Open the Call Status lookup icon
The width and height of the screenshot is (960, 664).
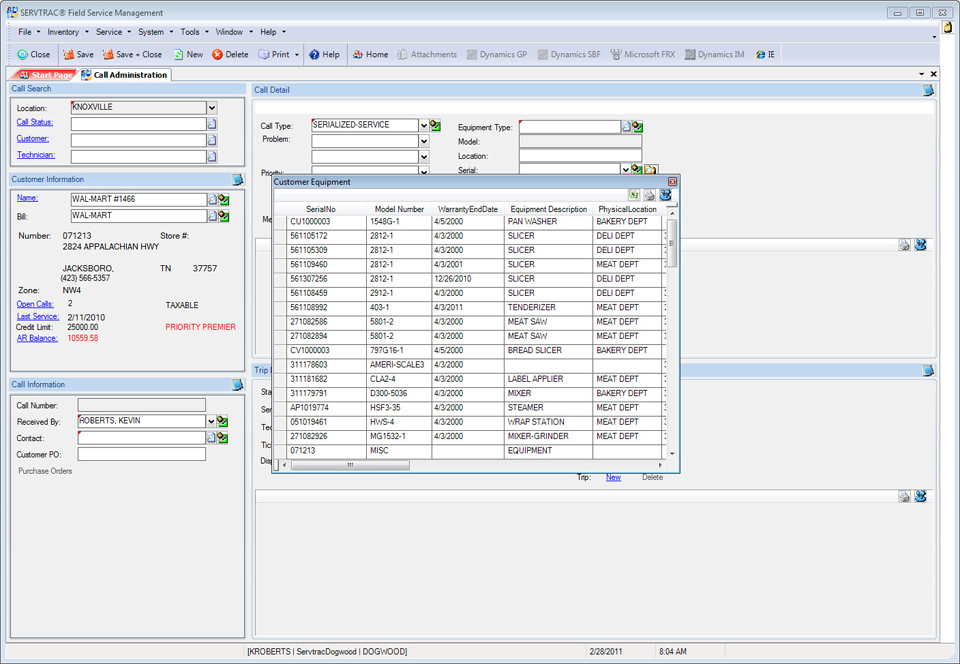click(x=212, y=124)
